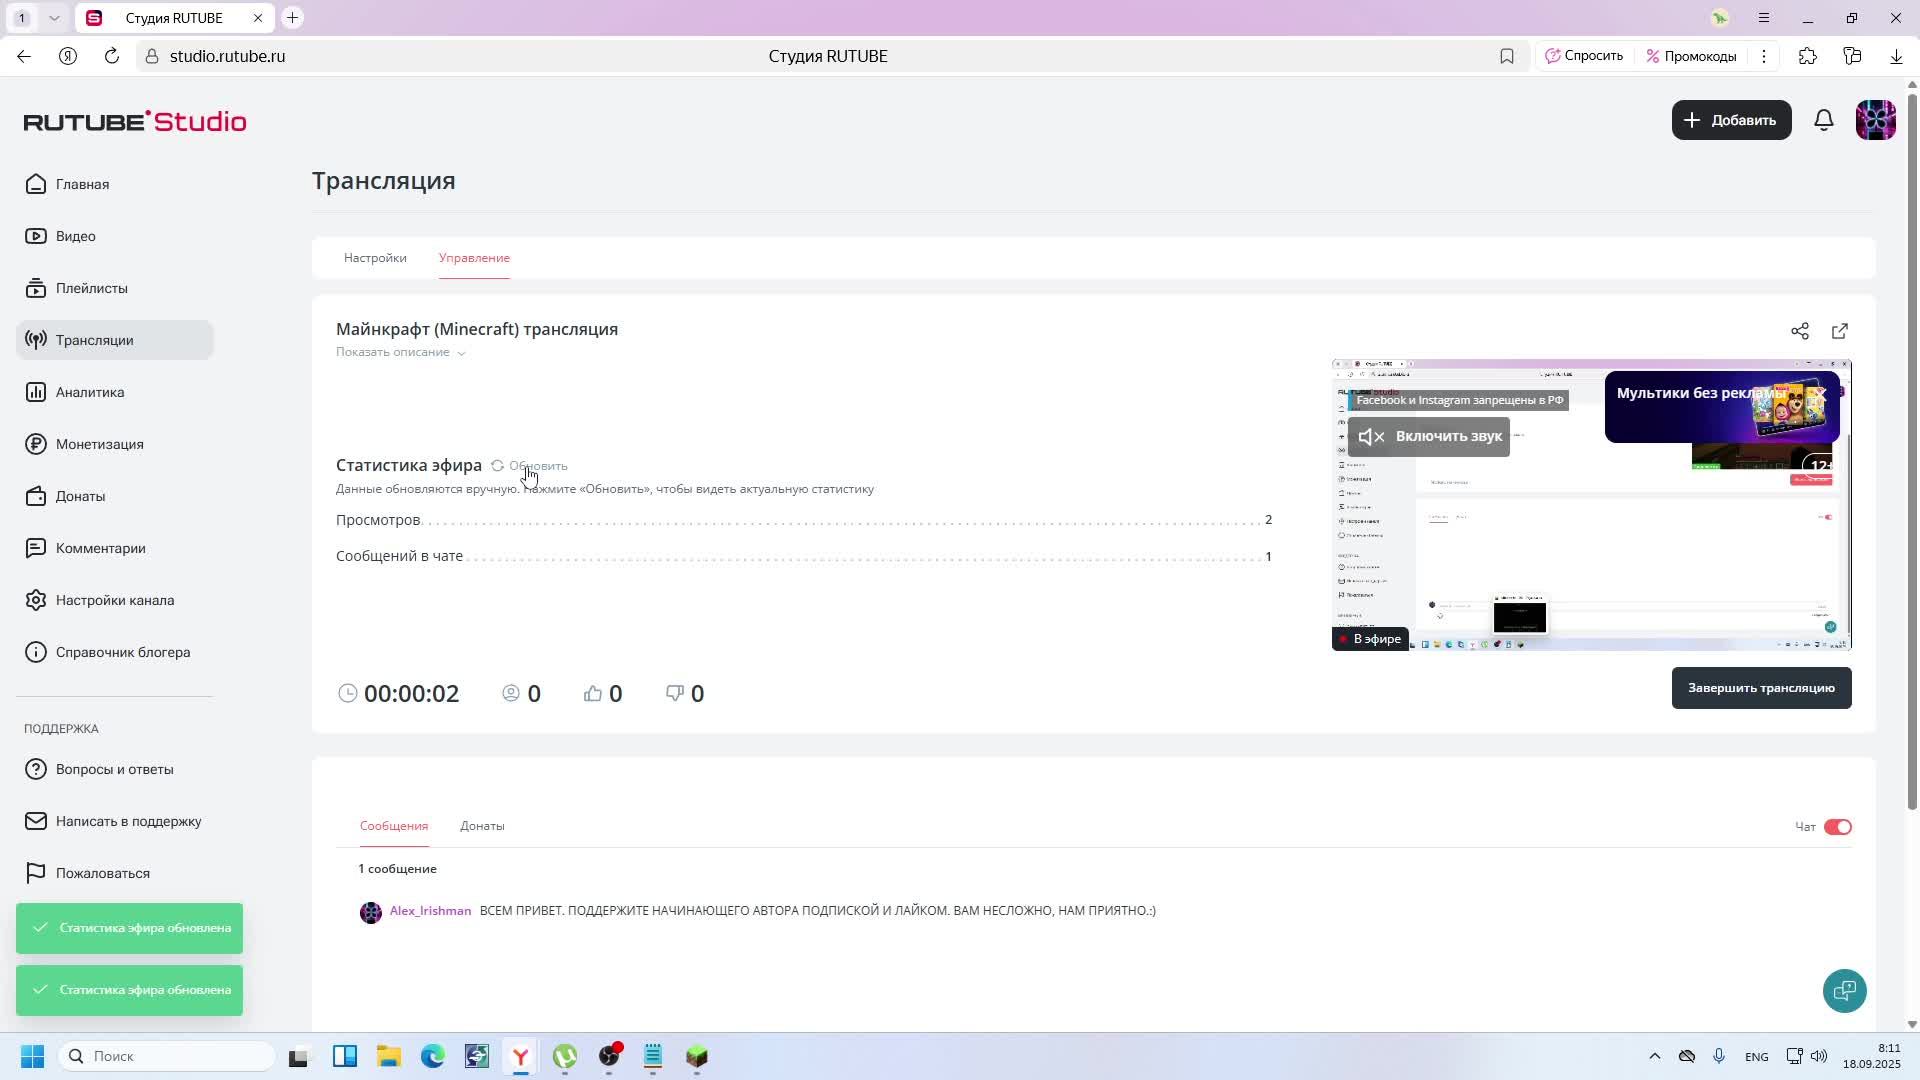Click the refresh statistics icon
Viewport: 1920px width, 1080px height.
tap(497, 466)
